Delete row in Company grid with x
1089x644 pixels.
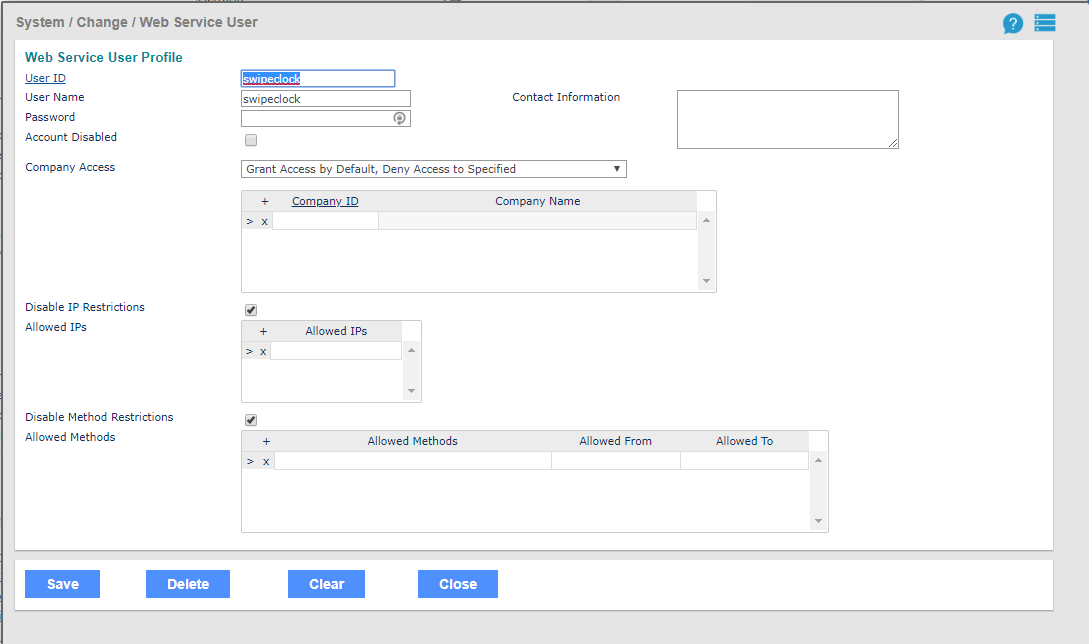coord(265,221)
